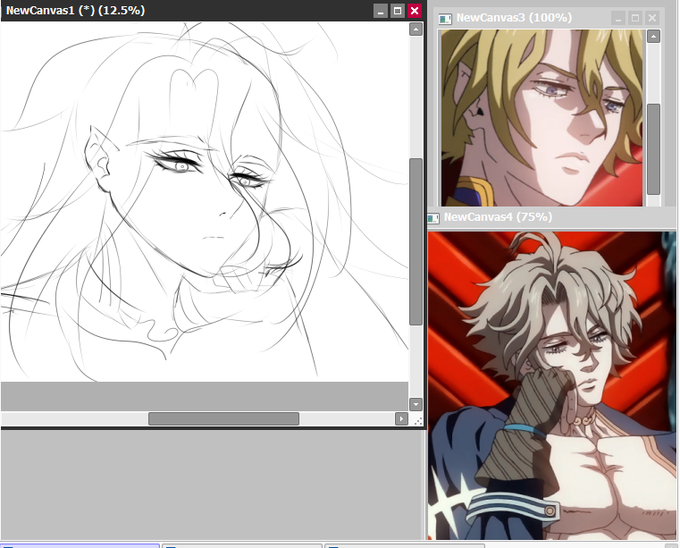Click the NewCanvas1 vertical scrollbar thumb
This screenshot has height=548, width=680.
click(416, 241)
